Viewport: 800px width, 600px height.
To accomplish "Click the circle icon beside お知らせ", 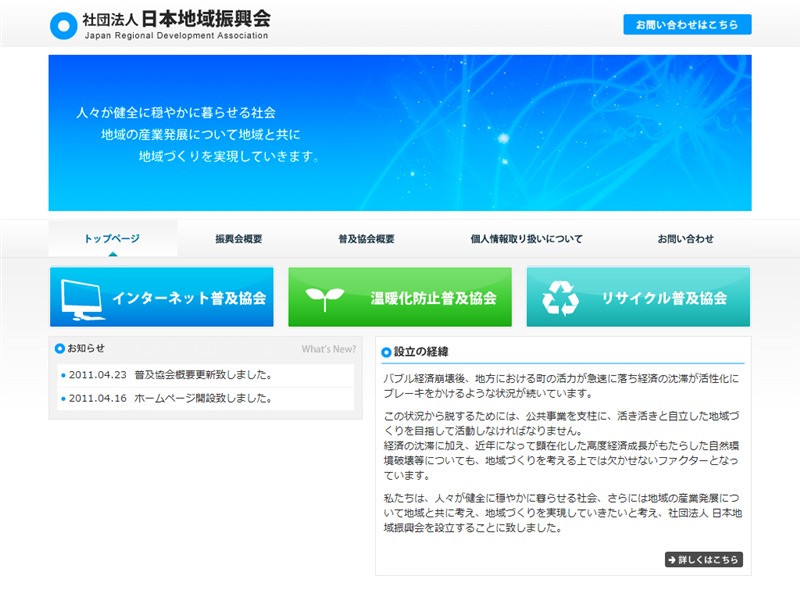I will pos(60,348).
